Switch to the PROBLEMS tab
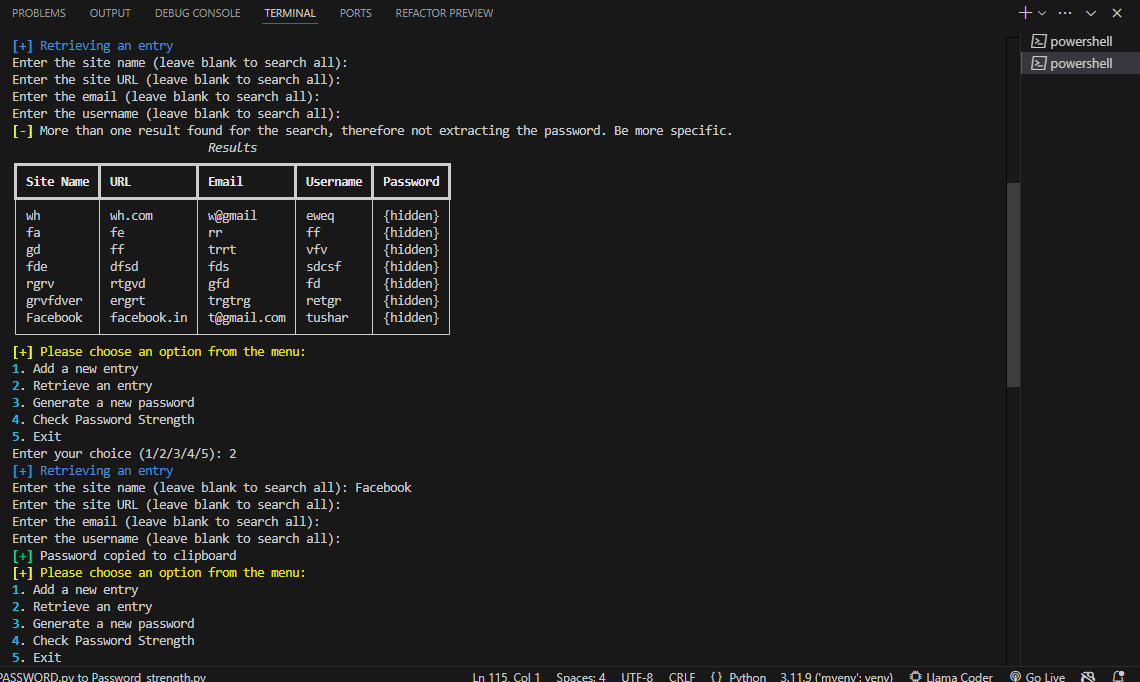Viewport: 1140px width, 682px height. 39,13
